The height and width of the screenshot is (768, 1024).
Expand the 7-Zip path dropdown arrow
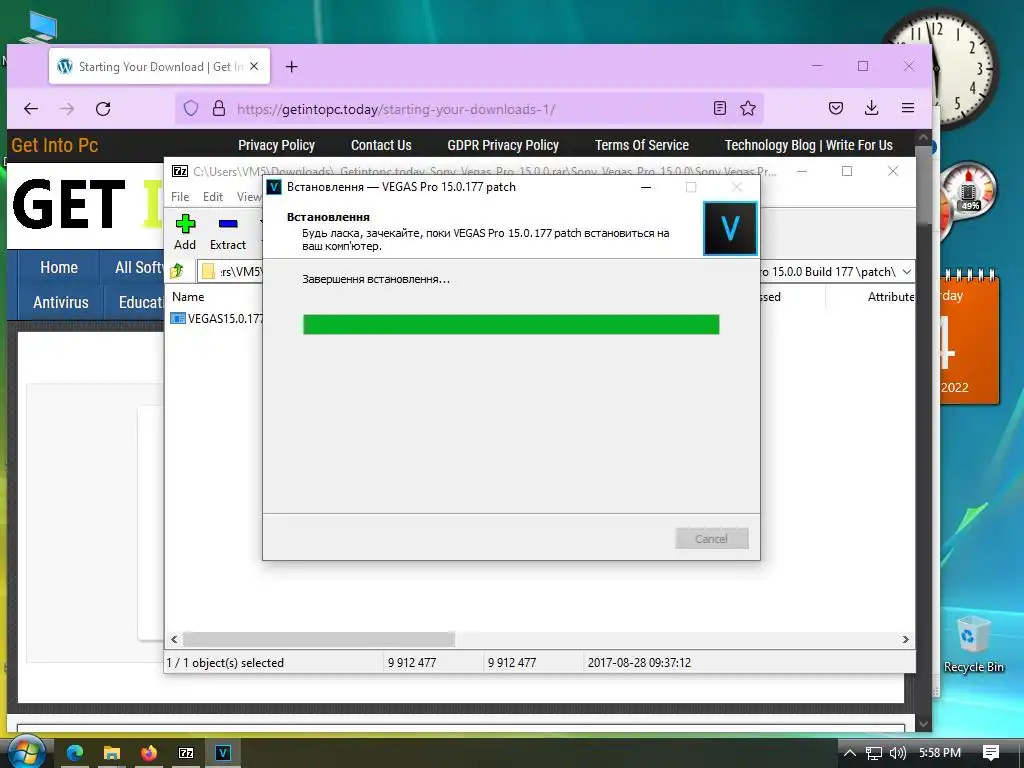click(x=906, y=272)
